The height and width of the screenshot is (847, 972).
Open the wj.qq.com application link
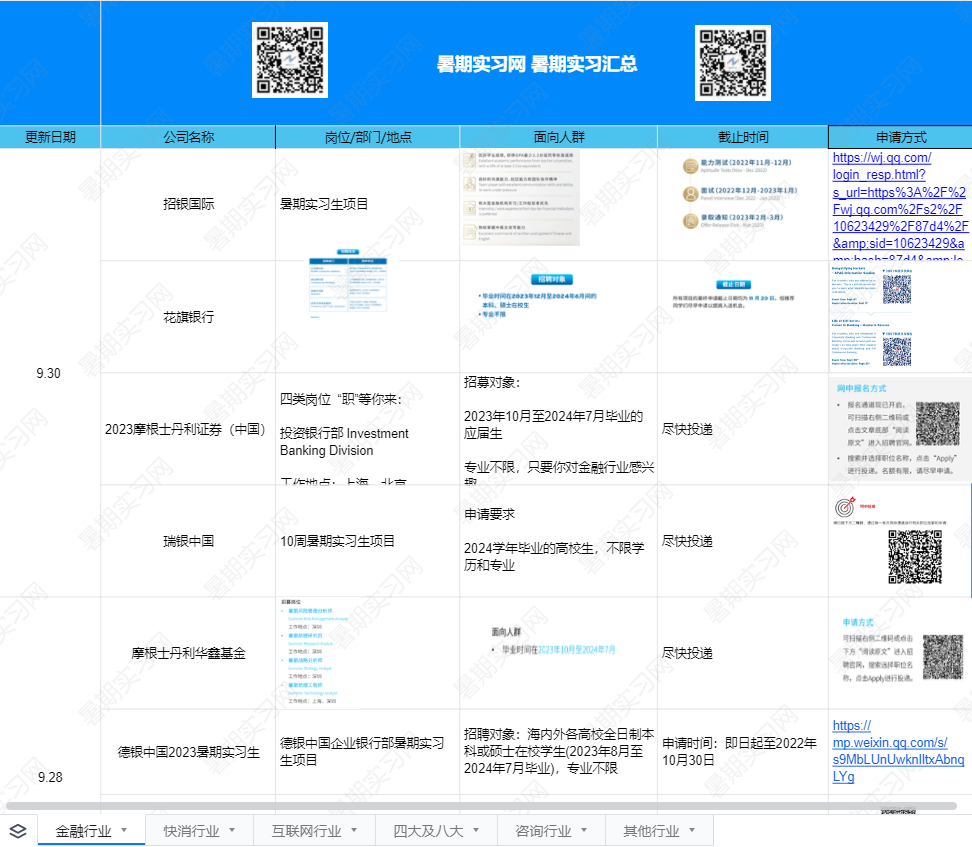(x=899, y=205)
